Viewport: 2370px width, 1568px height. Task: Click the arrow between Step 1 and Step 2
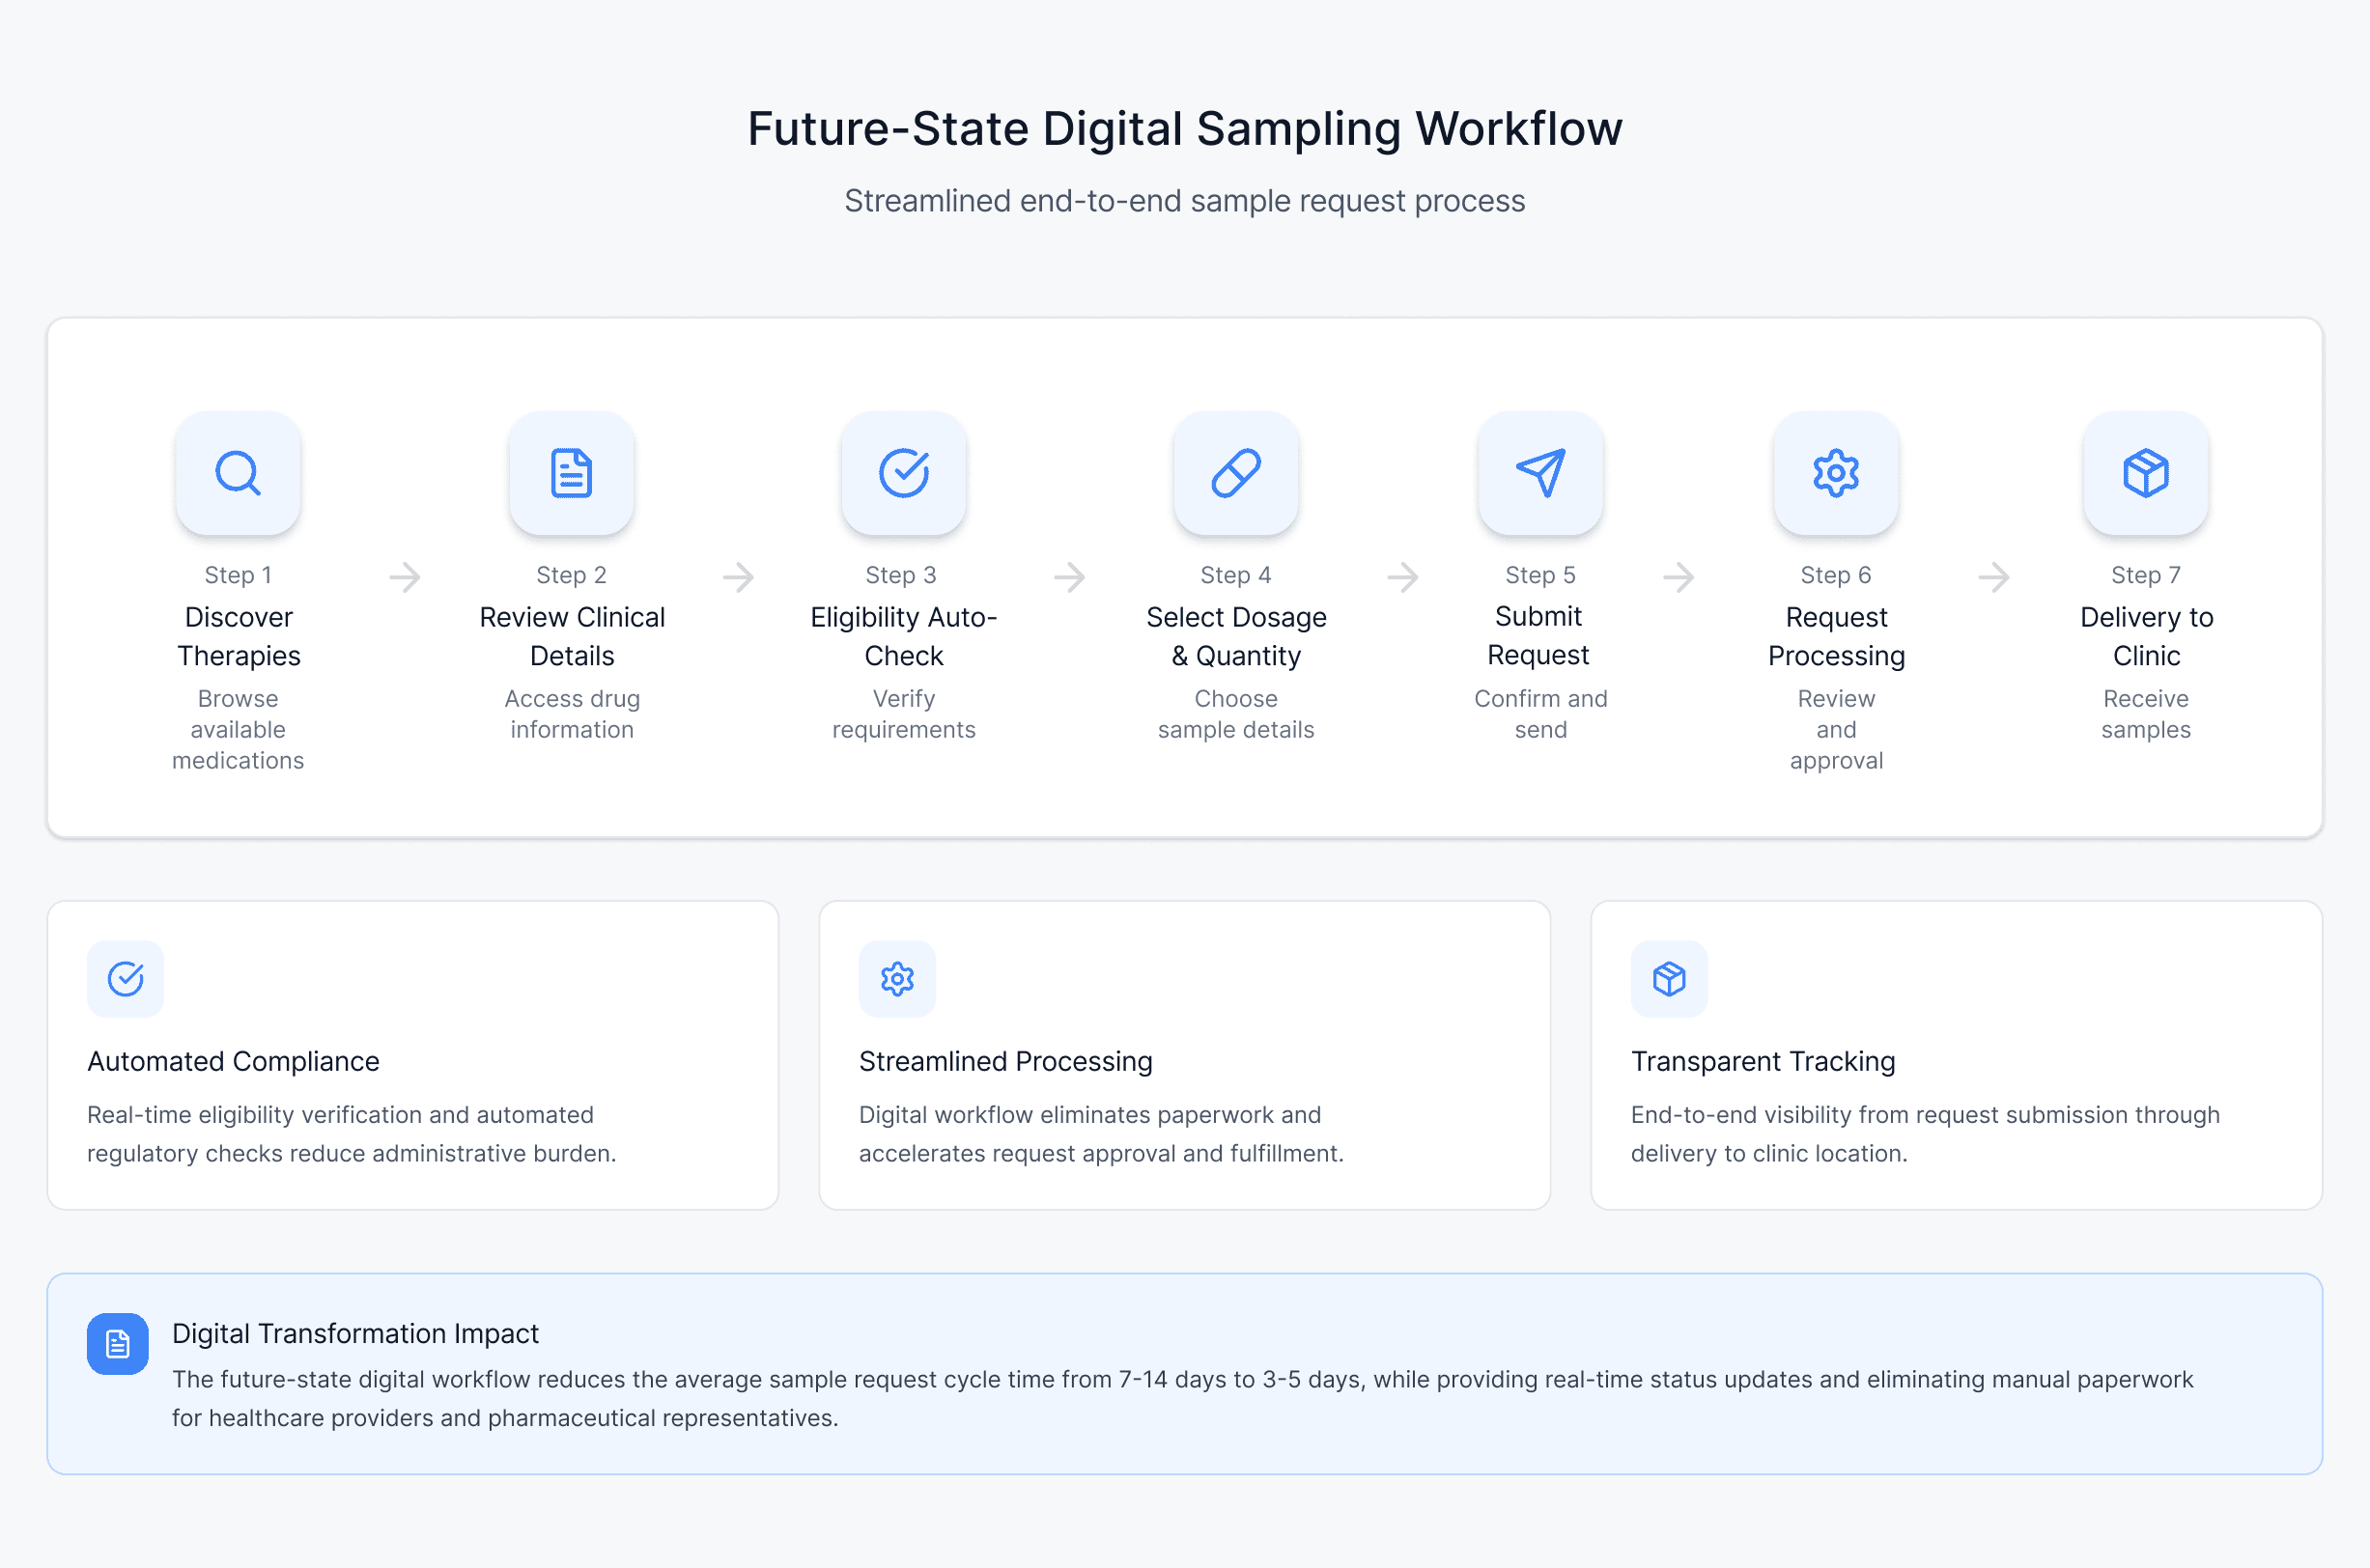tap(405, 576)
